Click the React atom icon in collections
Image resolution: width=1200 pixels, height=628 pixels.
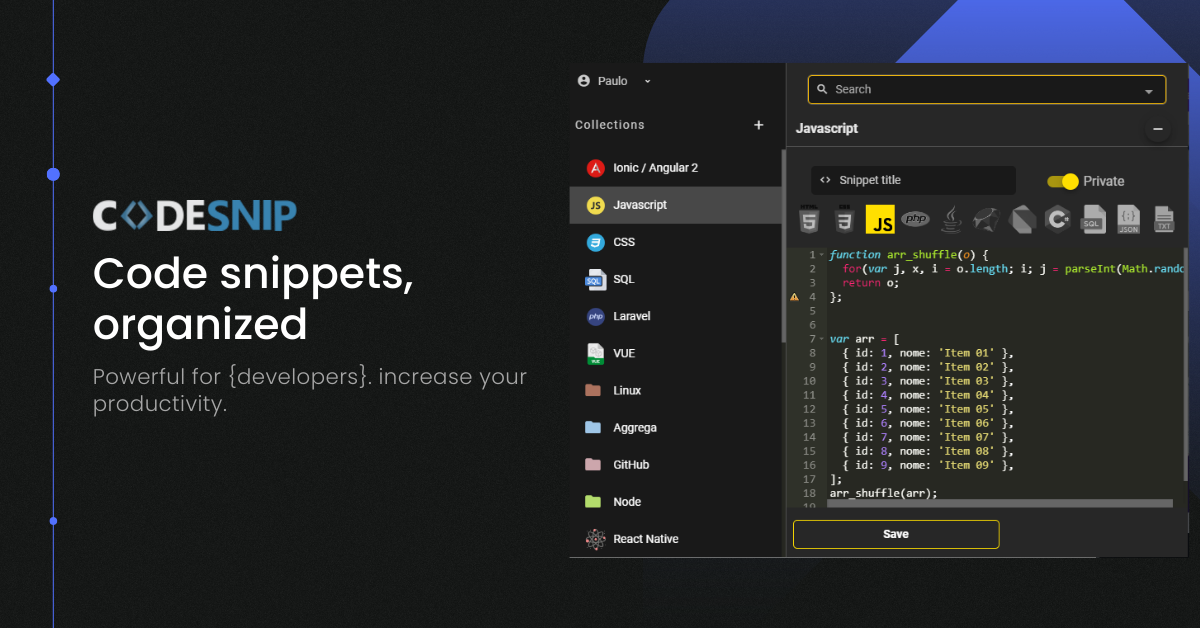pos(595,539)
